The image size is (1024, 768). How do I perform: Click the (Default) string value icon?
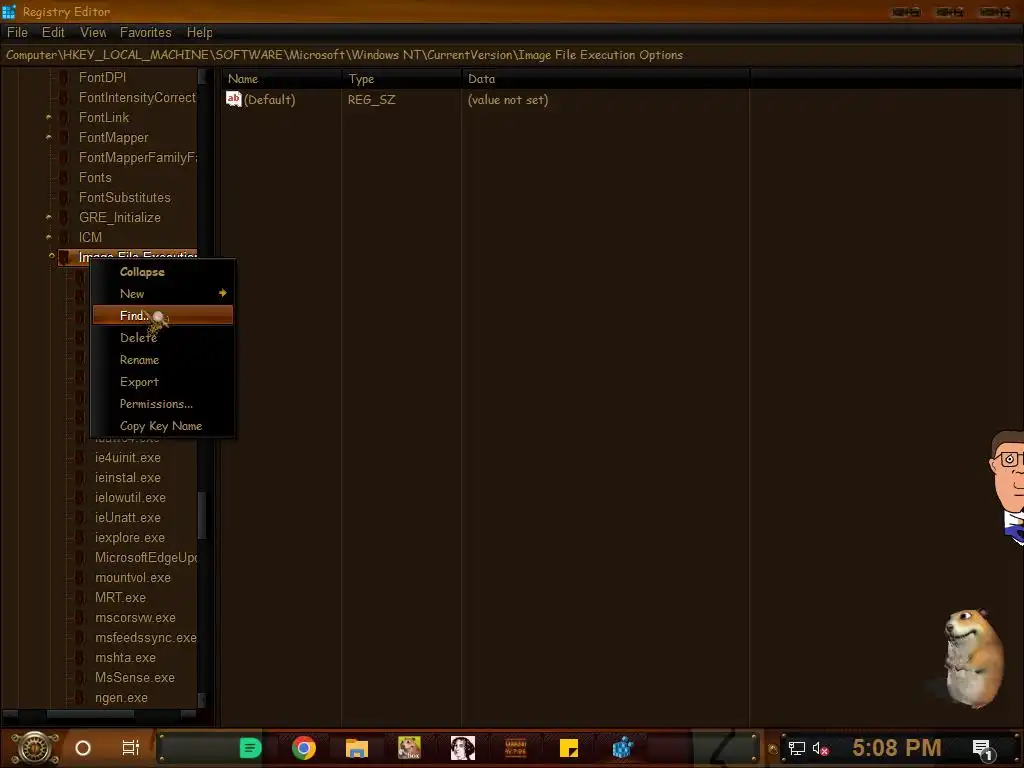tap(234, 99)
